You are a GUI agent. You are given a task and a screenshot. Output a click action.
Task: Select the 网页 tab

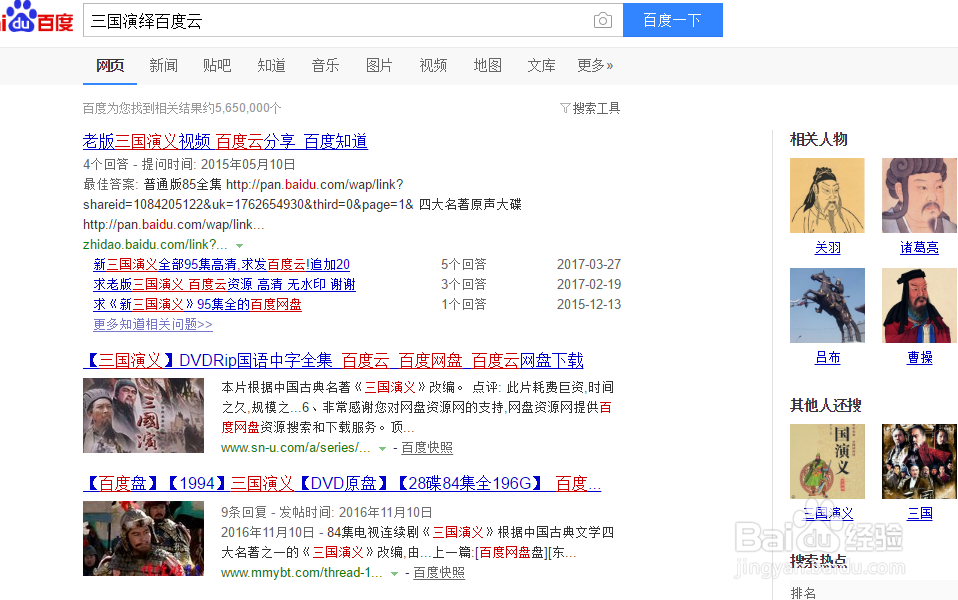[110, 65]
